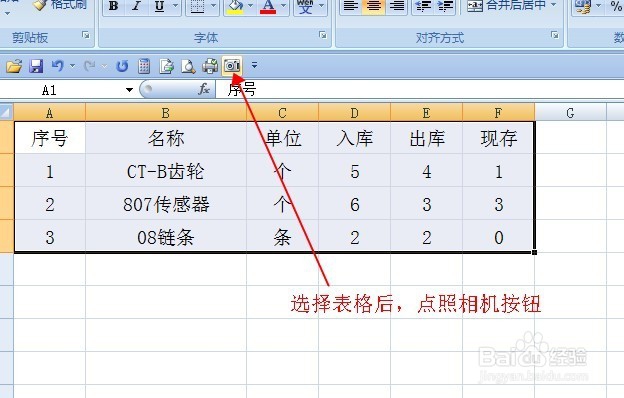Toggle Bold formatting

(113, 6)
